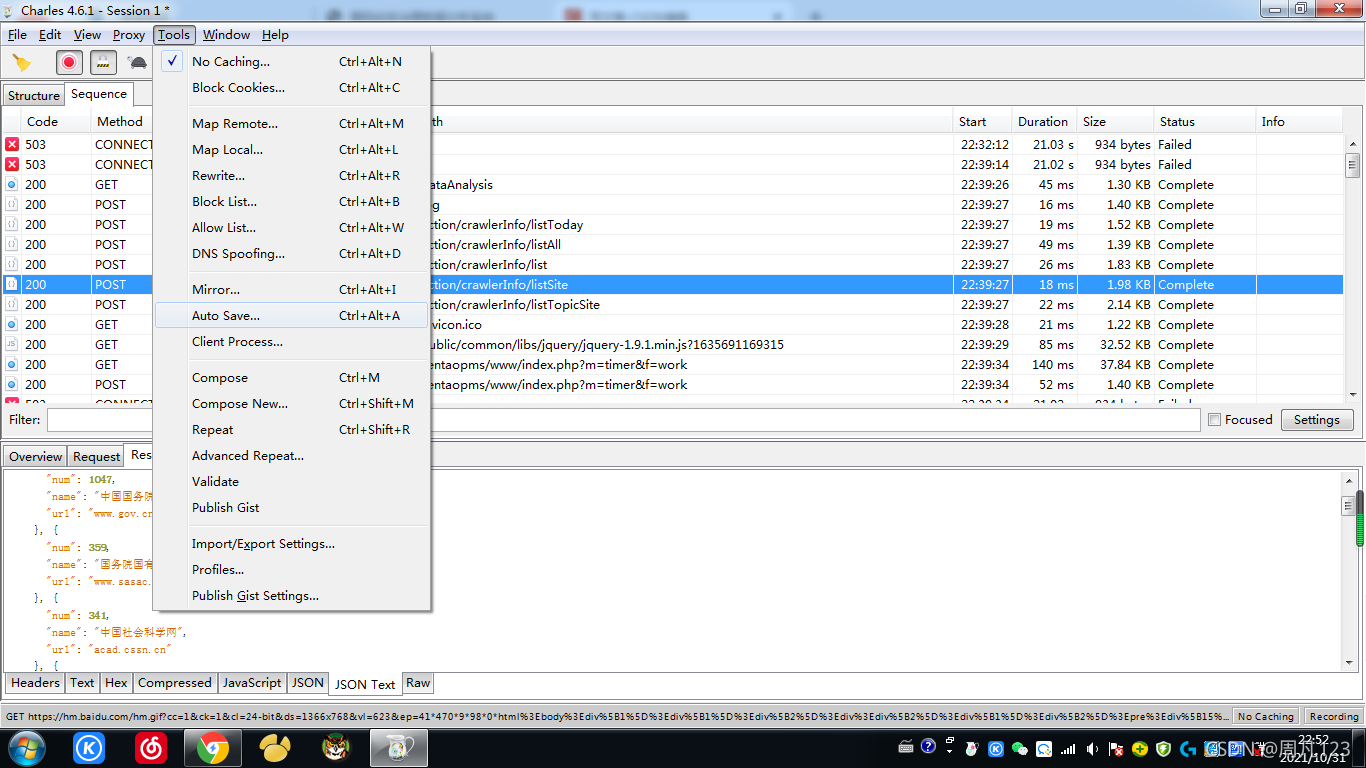The width and height of the screenshot is (1366, 768).
Task: Select the row with path listToday
Action: tap(672, 224)
